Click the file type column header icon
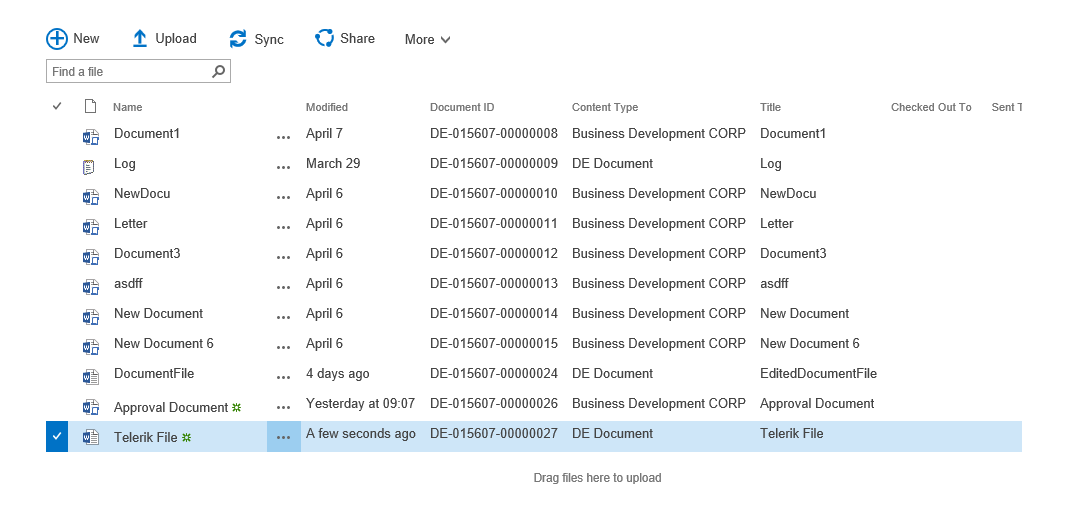 point(90,107)
